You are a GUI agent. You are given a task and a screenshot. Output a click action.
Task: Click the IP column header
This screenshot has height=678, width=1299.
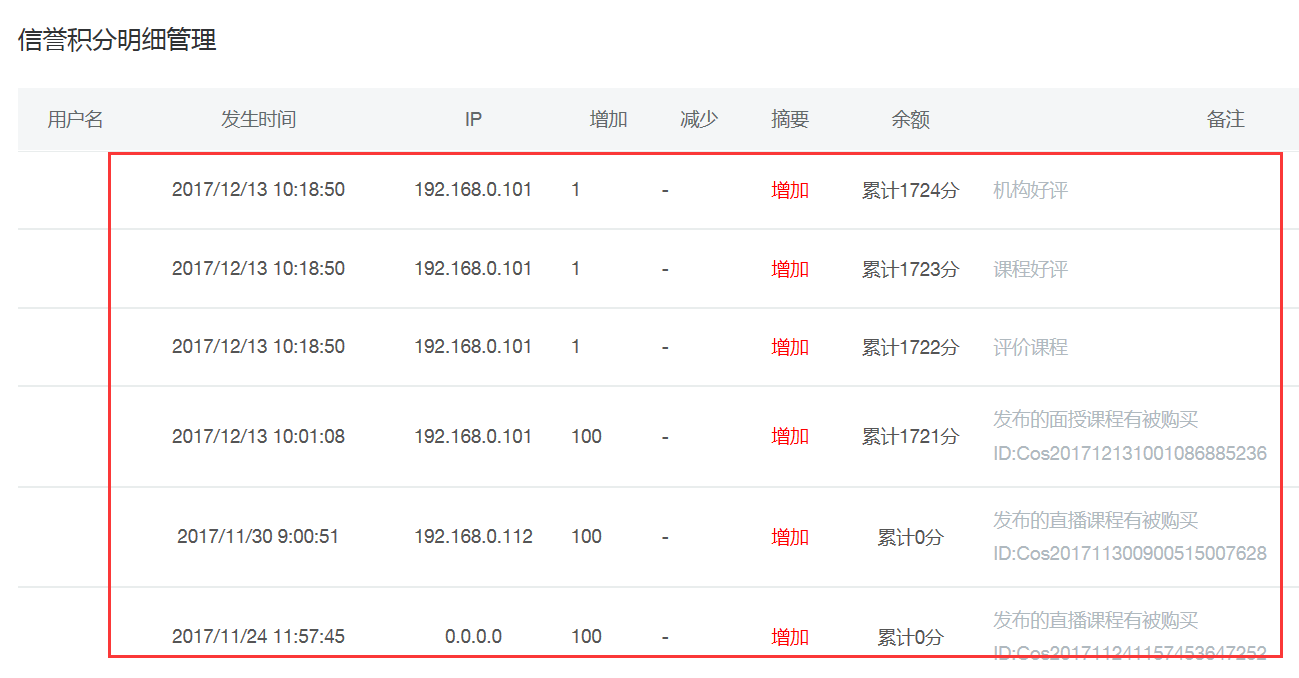[473, 120]
